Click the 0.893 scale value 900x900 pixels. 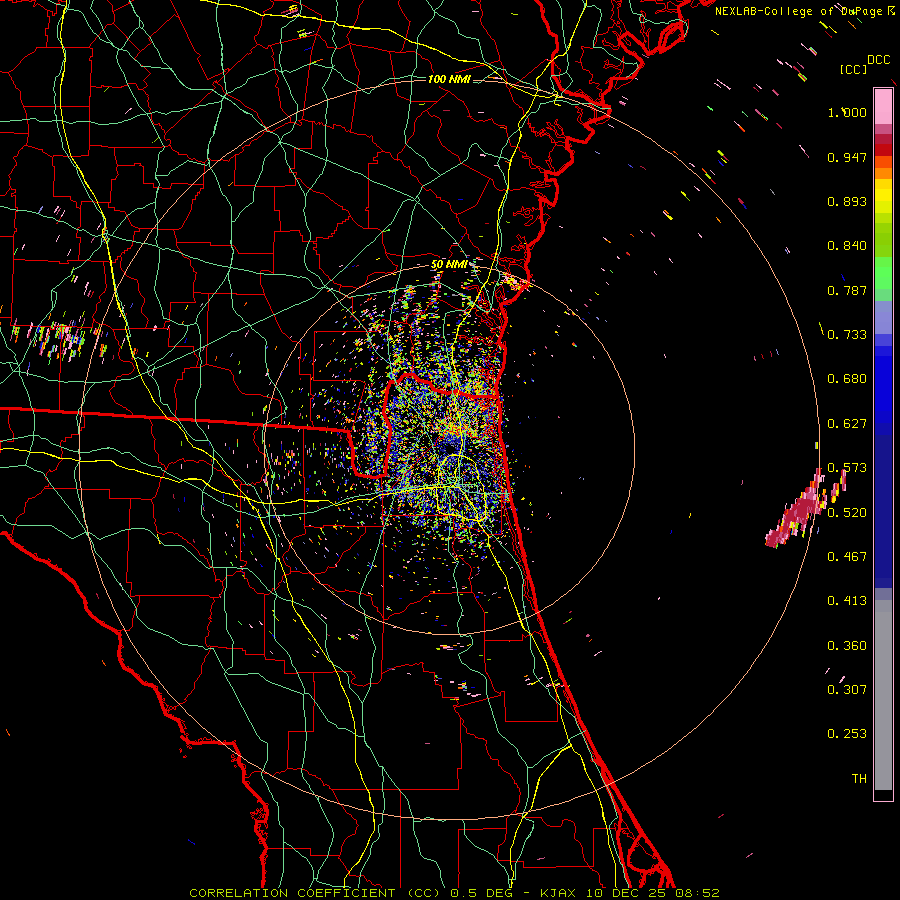tap(847, 201)
